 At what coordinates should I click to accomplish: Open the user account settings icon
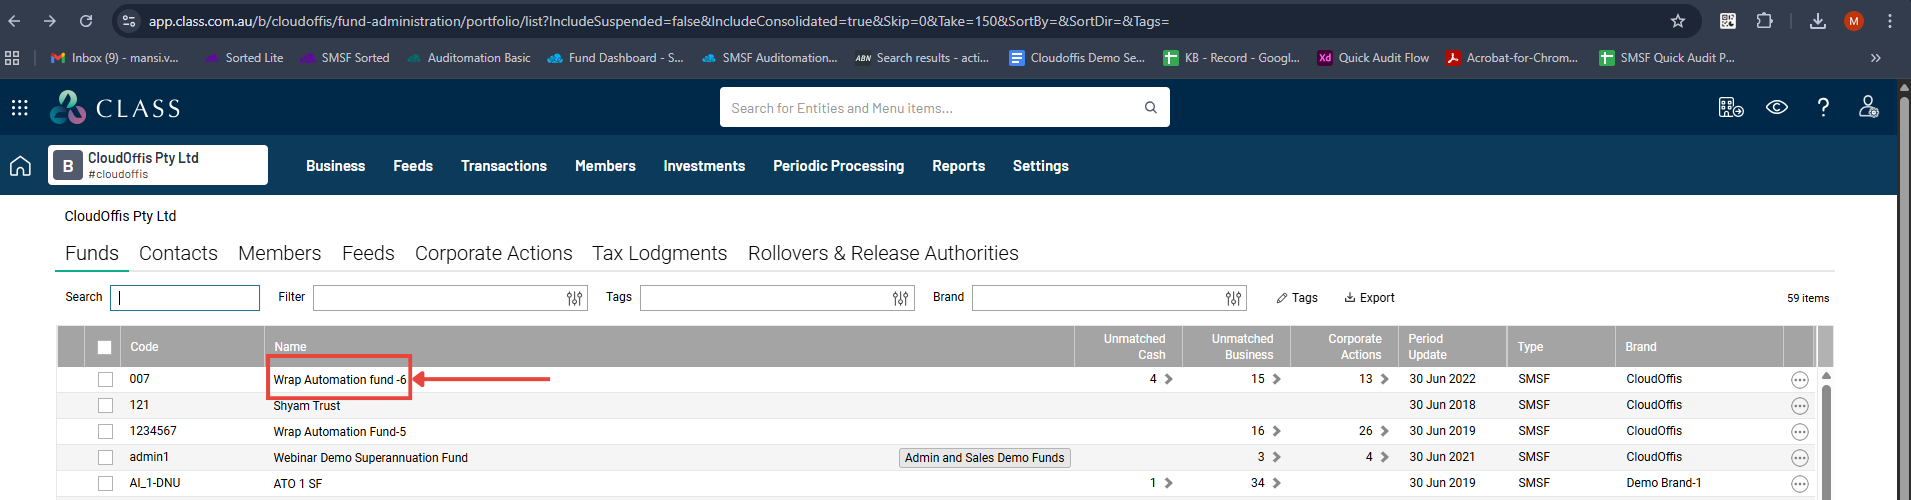(1868, 108)
